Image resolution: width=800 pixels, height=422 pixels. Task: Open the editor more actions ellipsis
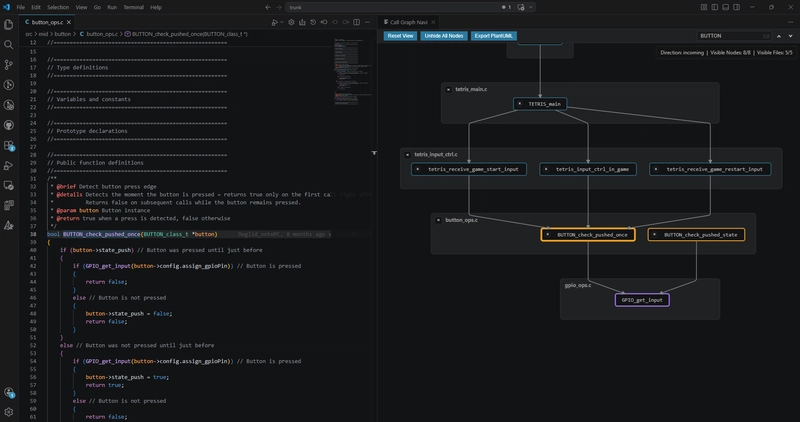coord(367,22)
